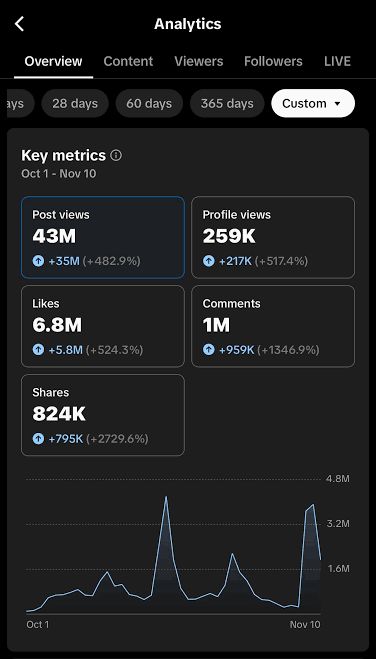This screenshot has width=376, height=659.
Task: Select the Post views metric card
Action: [x=103, y=237]
